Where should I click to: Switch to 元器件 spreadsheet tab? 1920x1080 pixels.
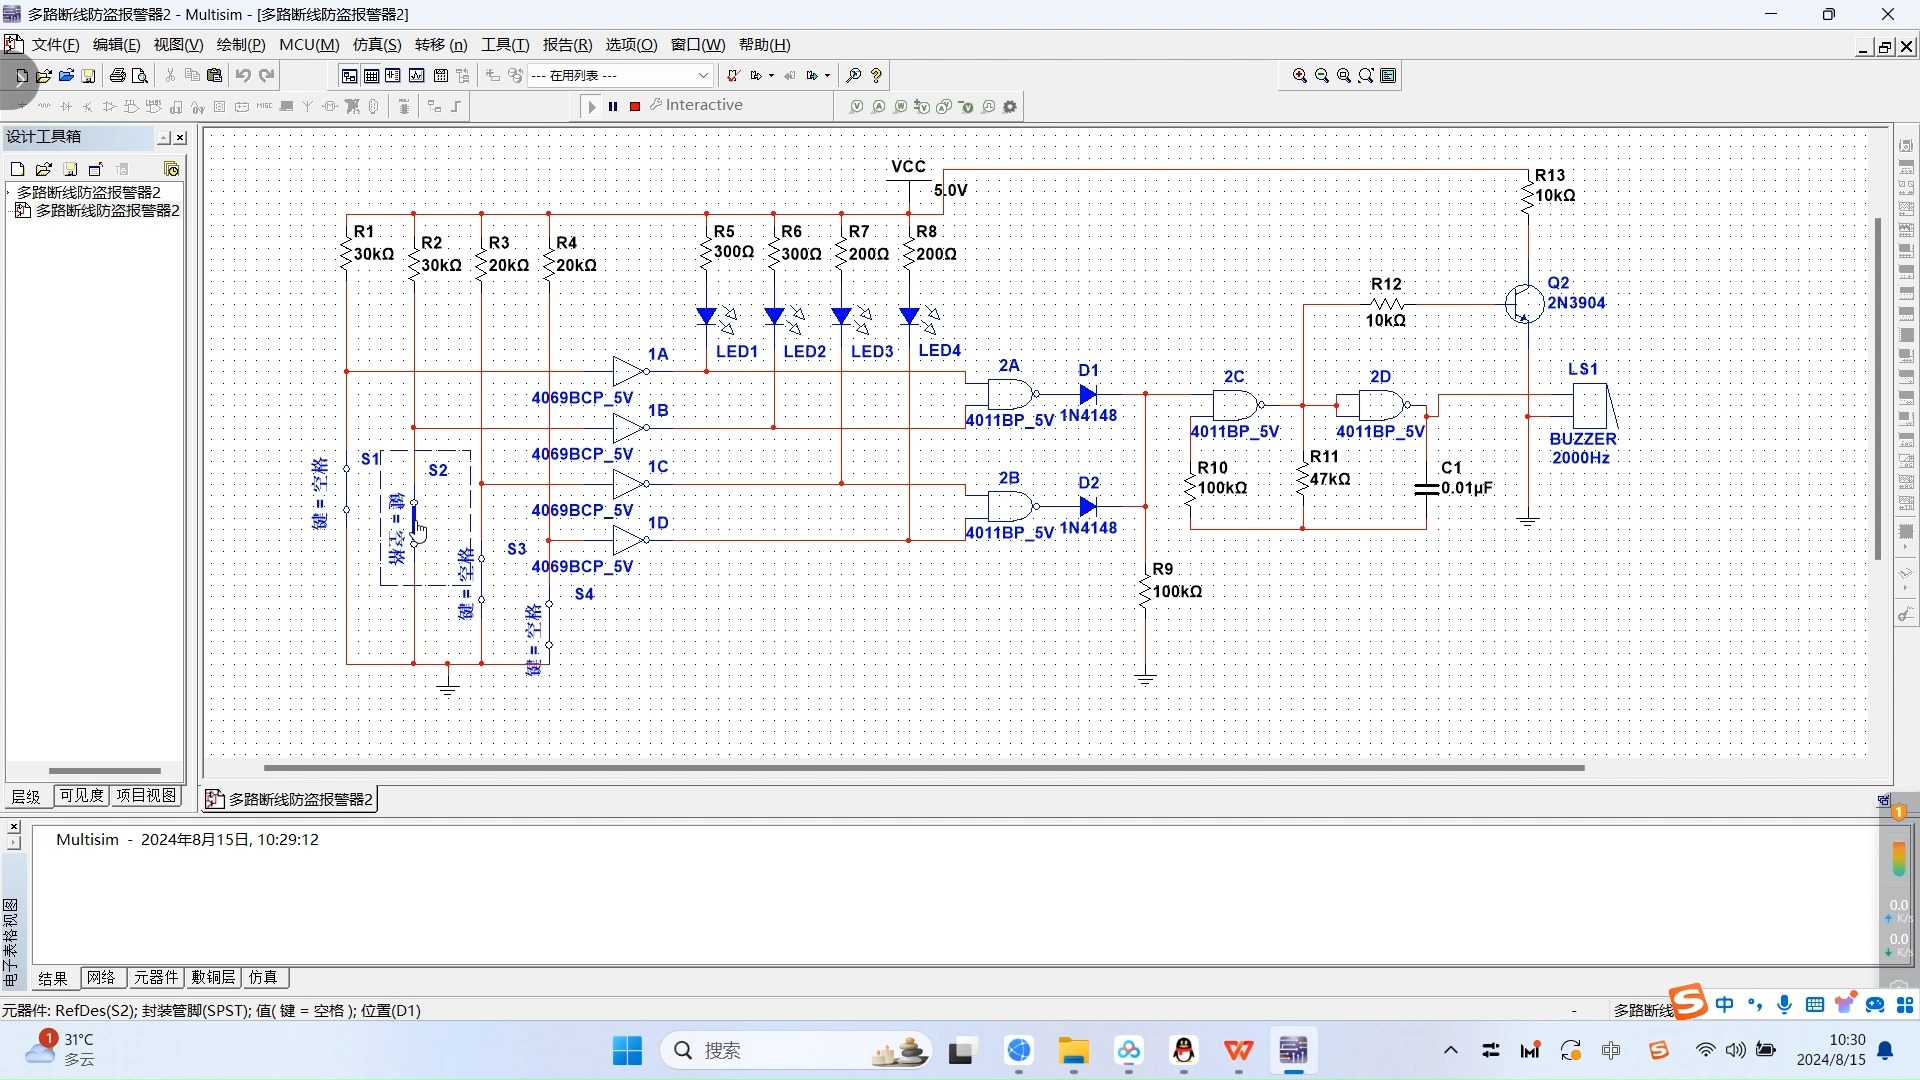(156, 977)
